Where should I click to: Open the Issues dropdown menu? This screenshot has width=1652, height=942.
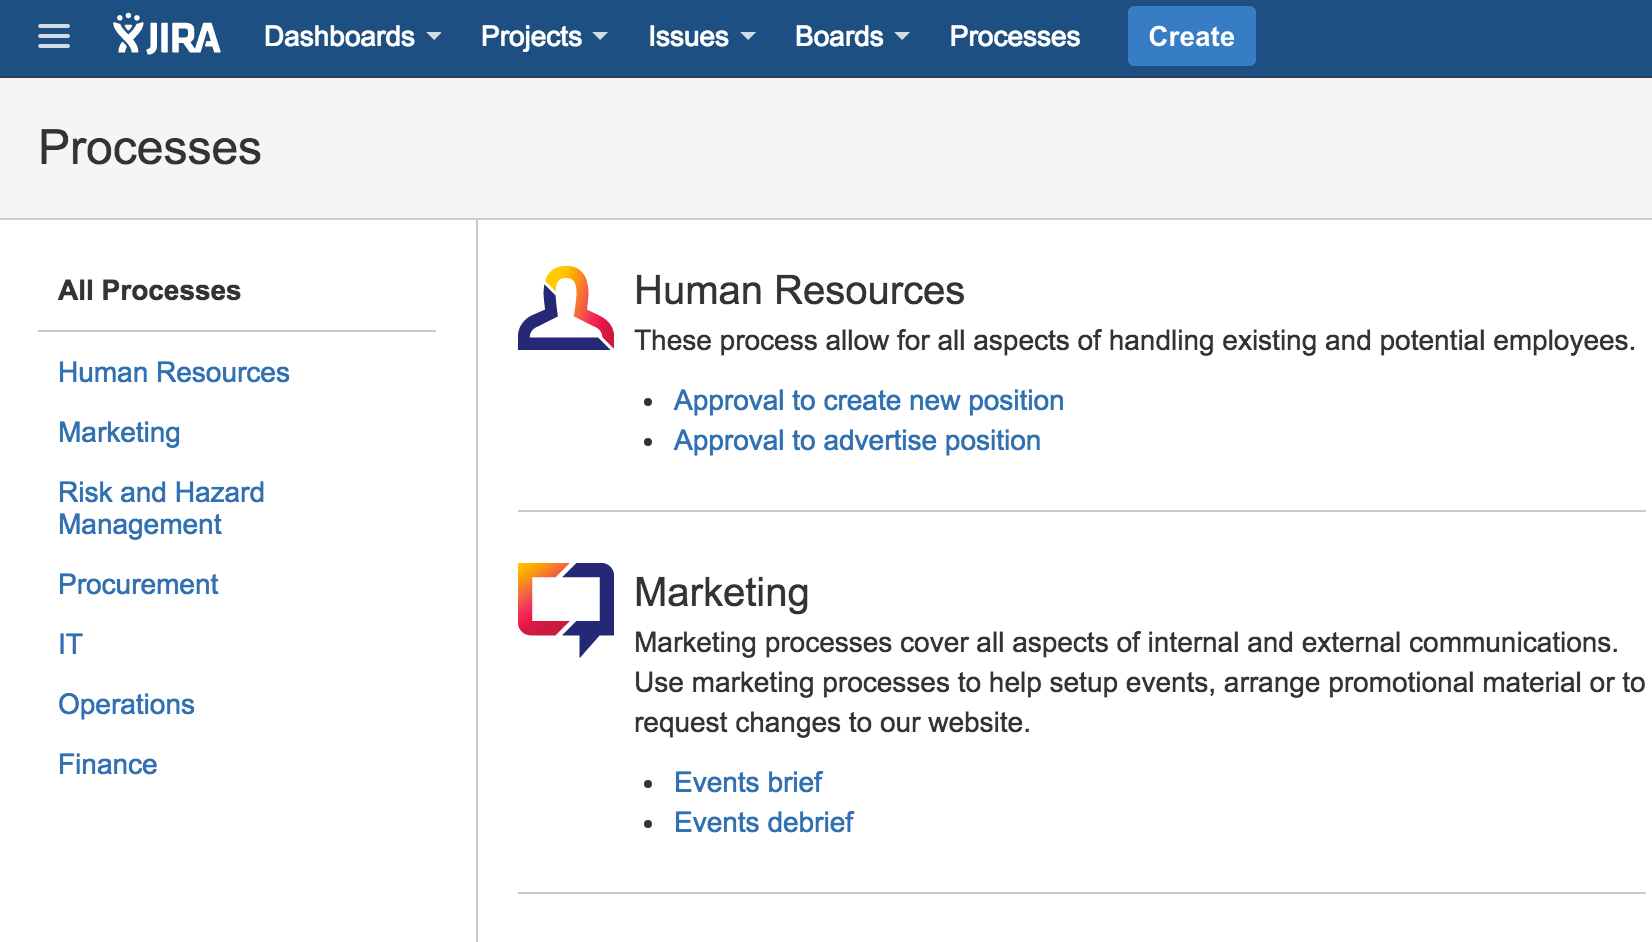point(701,37)
